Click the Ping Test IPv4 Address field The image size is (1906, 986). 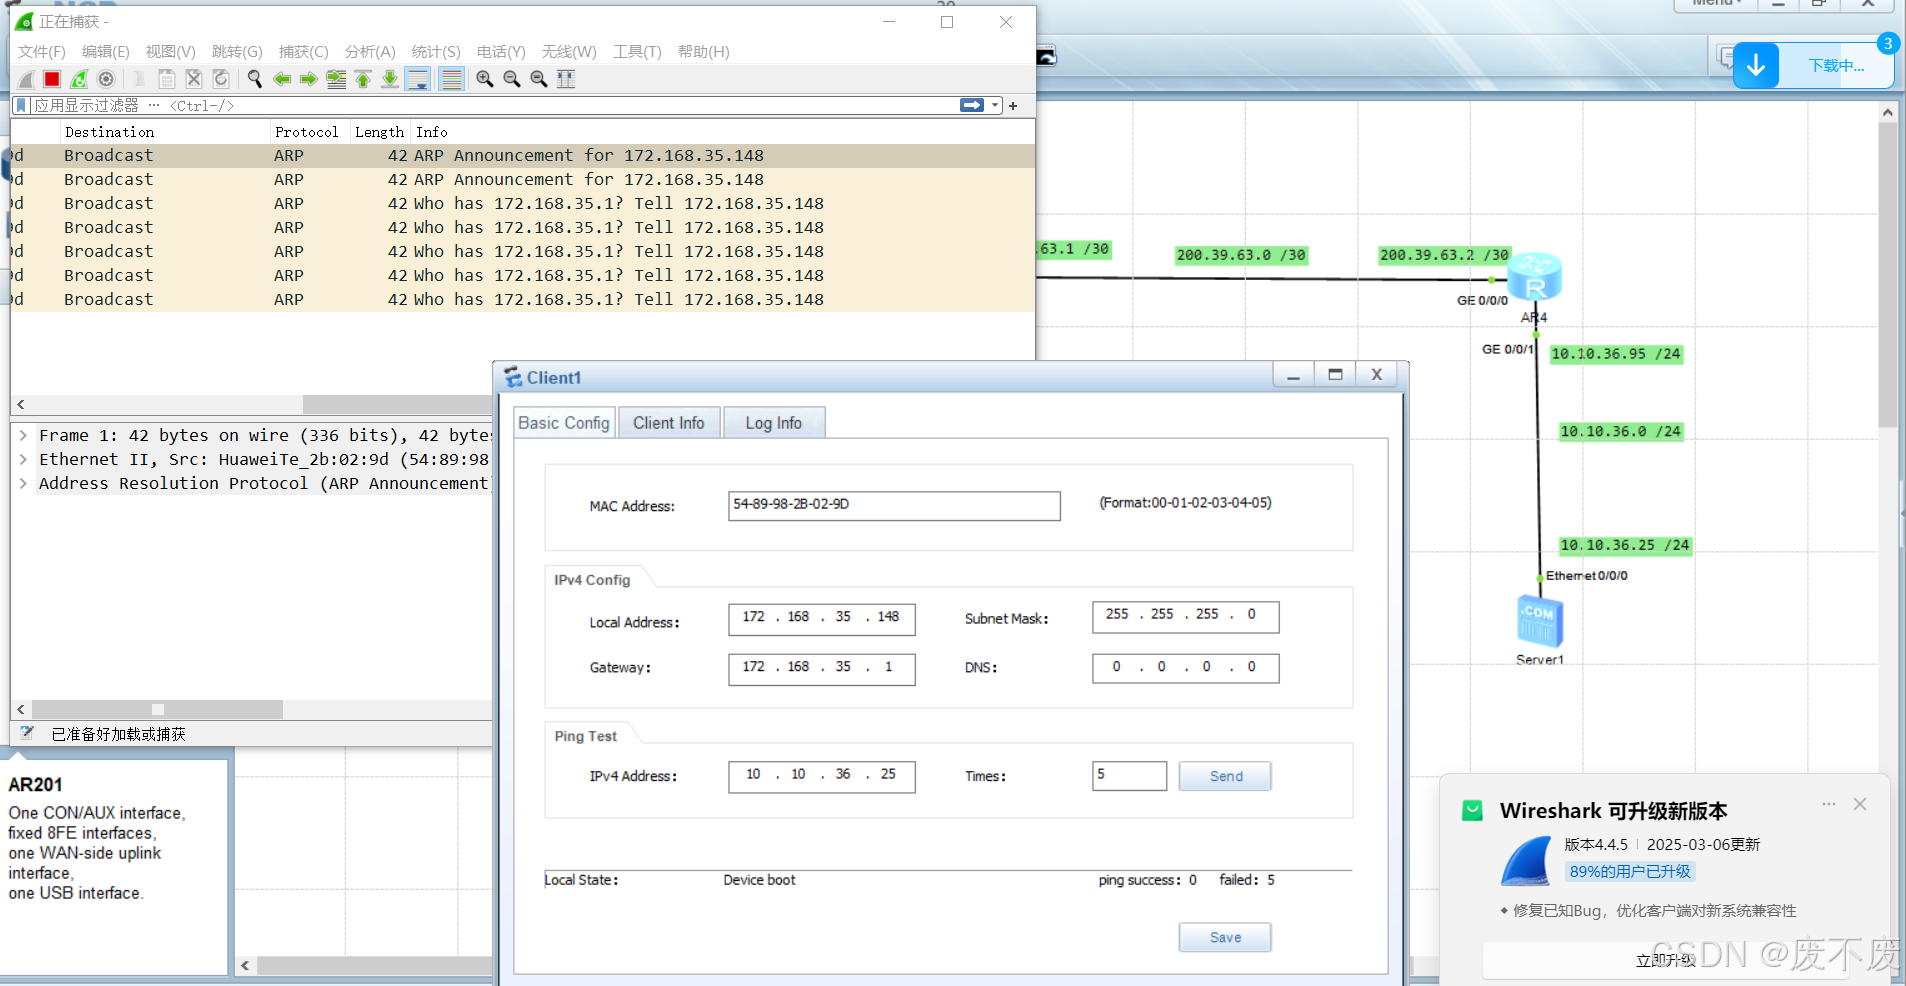(x=821, y=776)
